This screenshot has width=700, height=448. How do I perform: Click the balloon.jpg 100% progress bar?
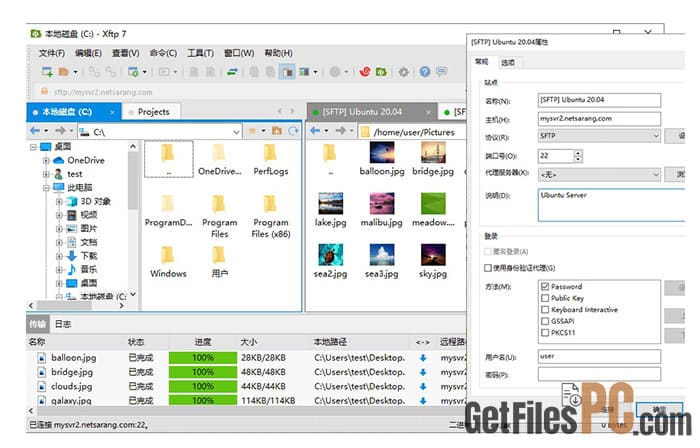click(x=203, y=358)
